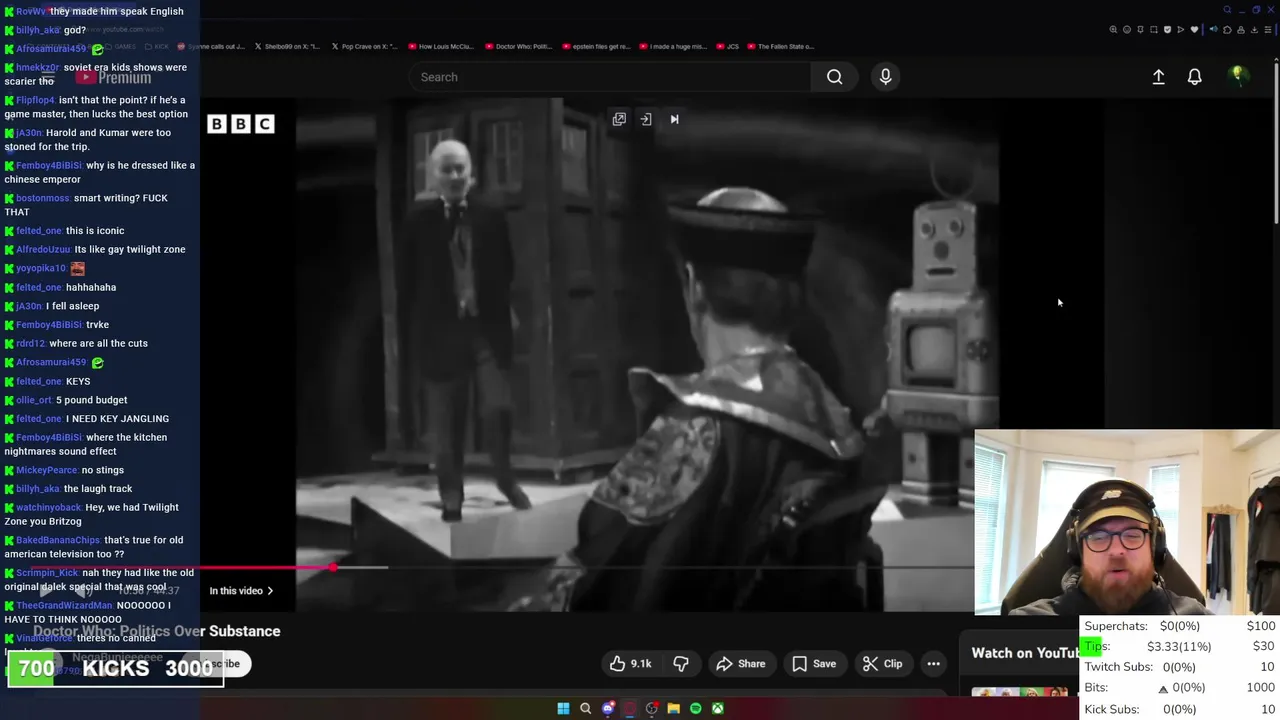Screen dimensions: 1280x720
Task: Expand the In this video chapters
Action: pyautogui.click(x=241, y=591)
